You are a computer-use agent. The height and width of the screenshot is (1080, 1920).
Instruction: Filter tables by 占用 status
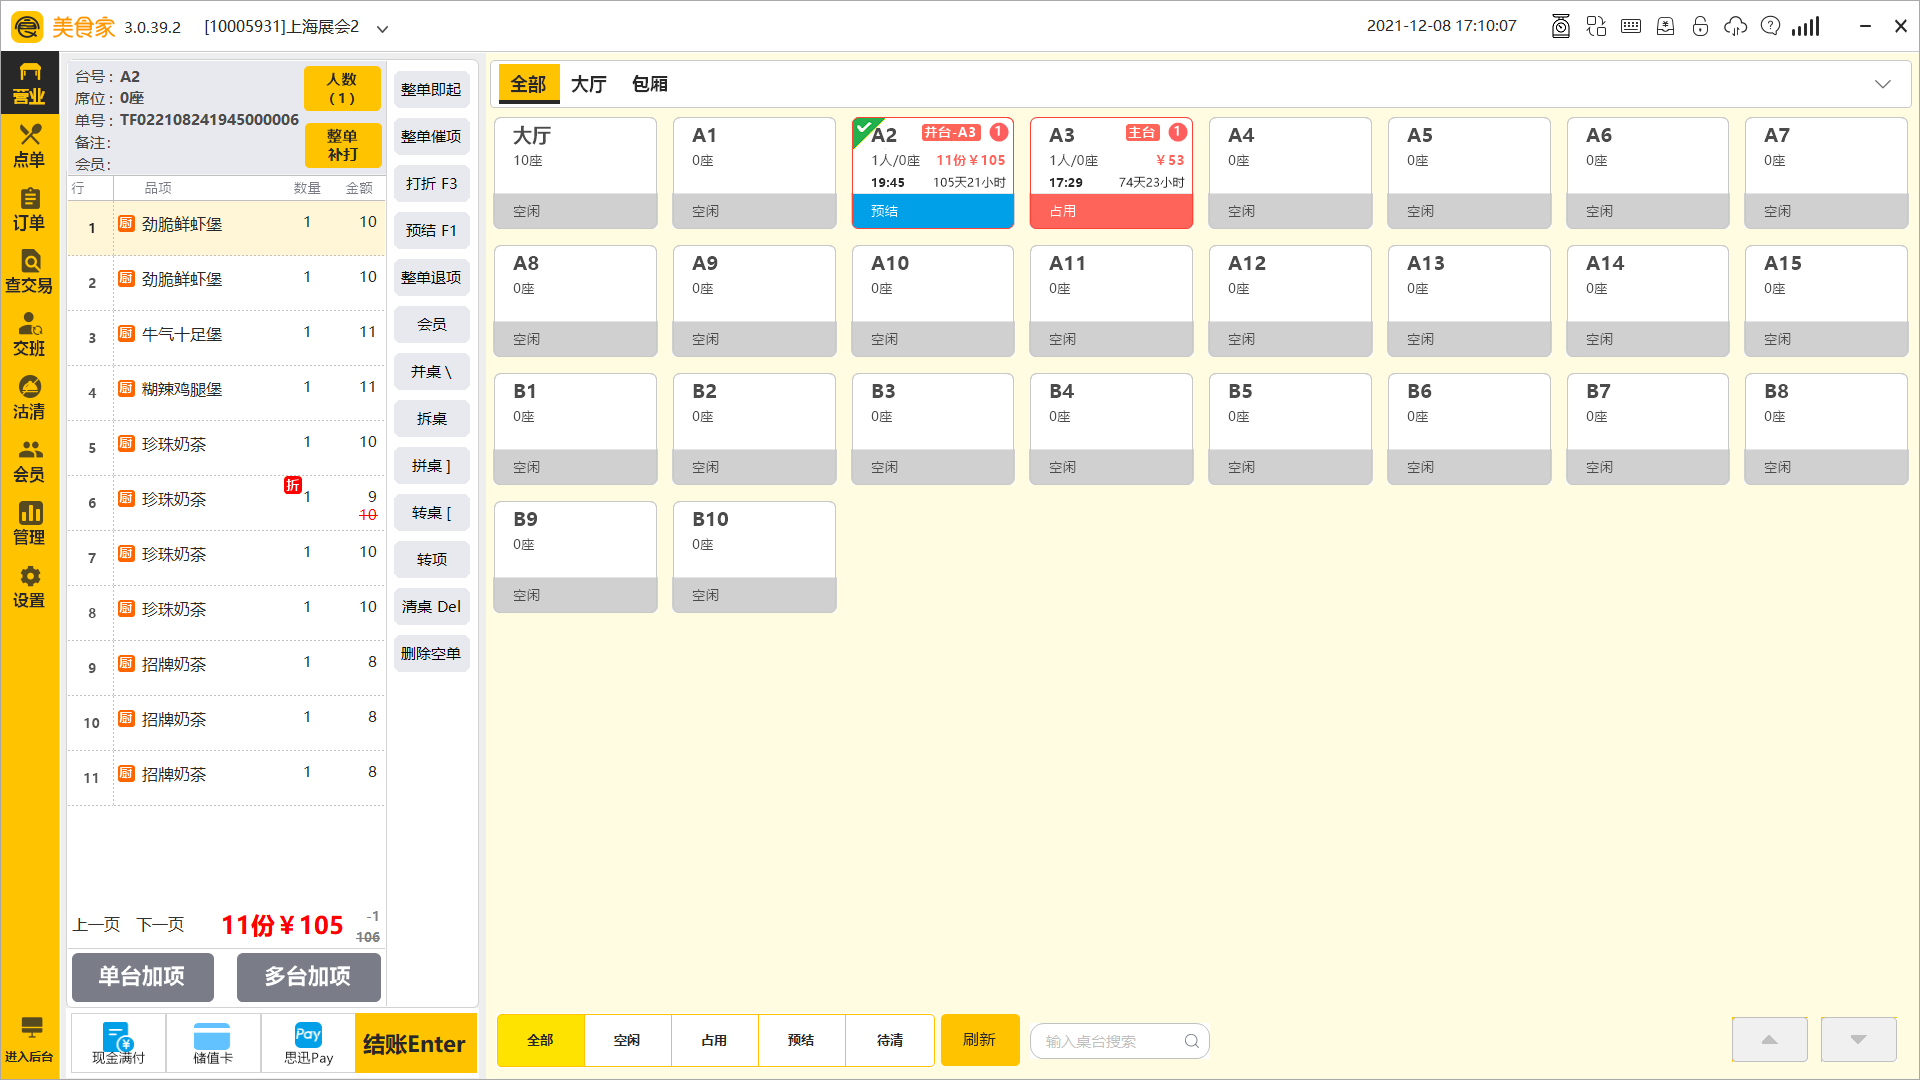714,1040
